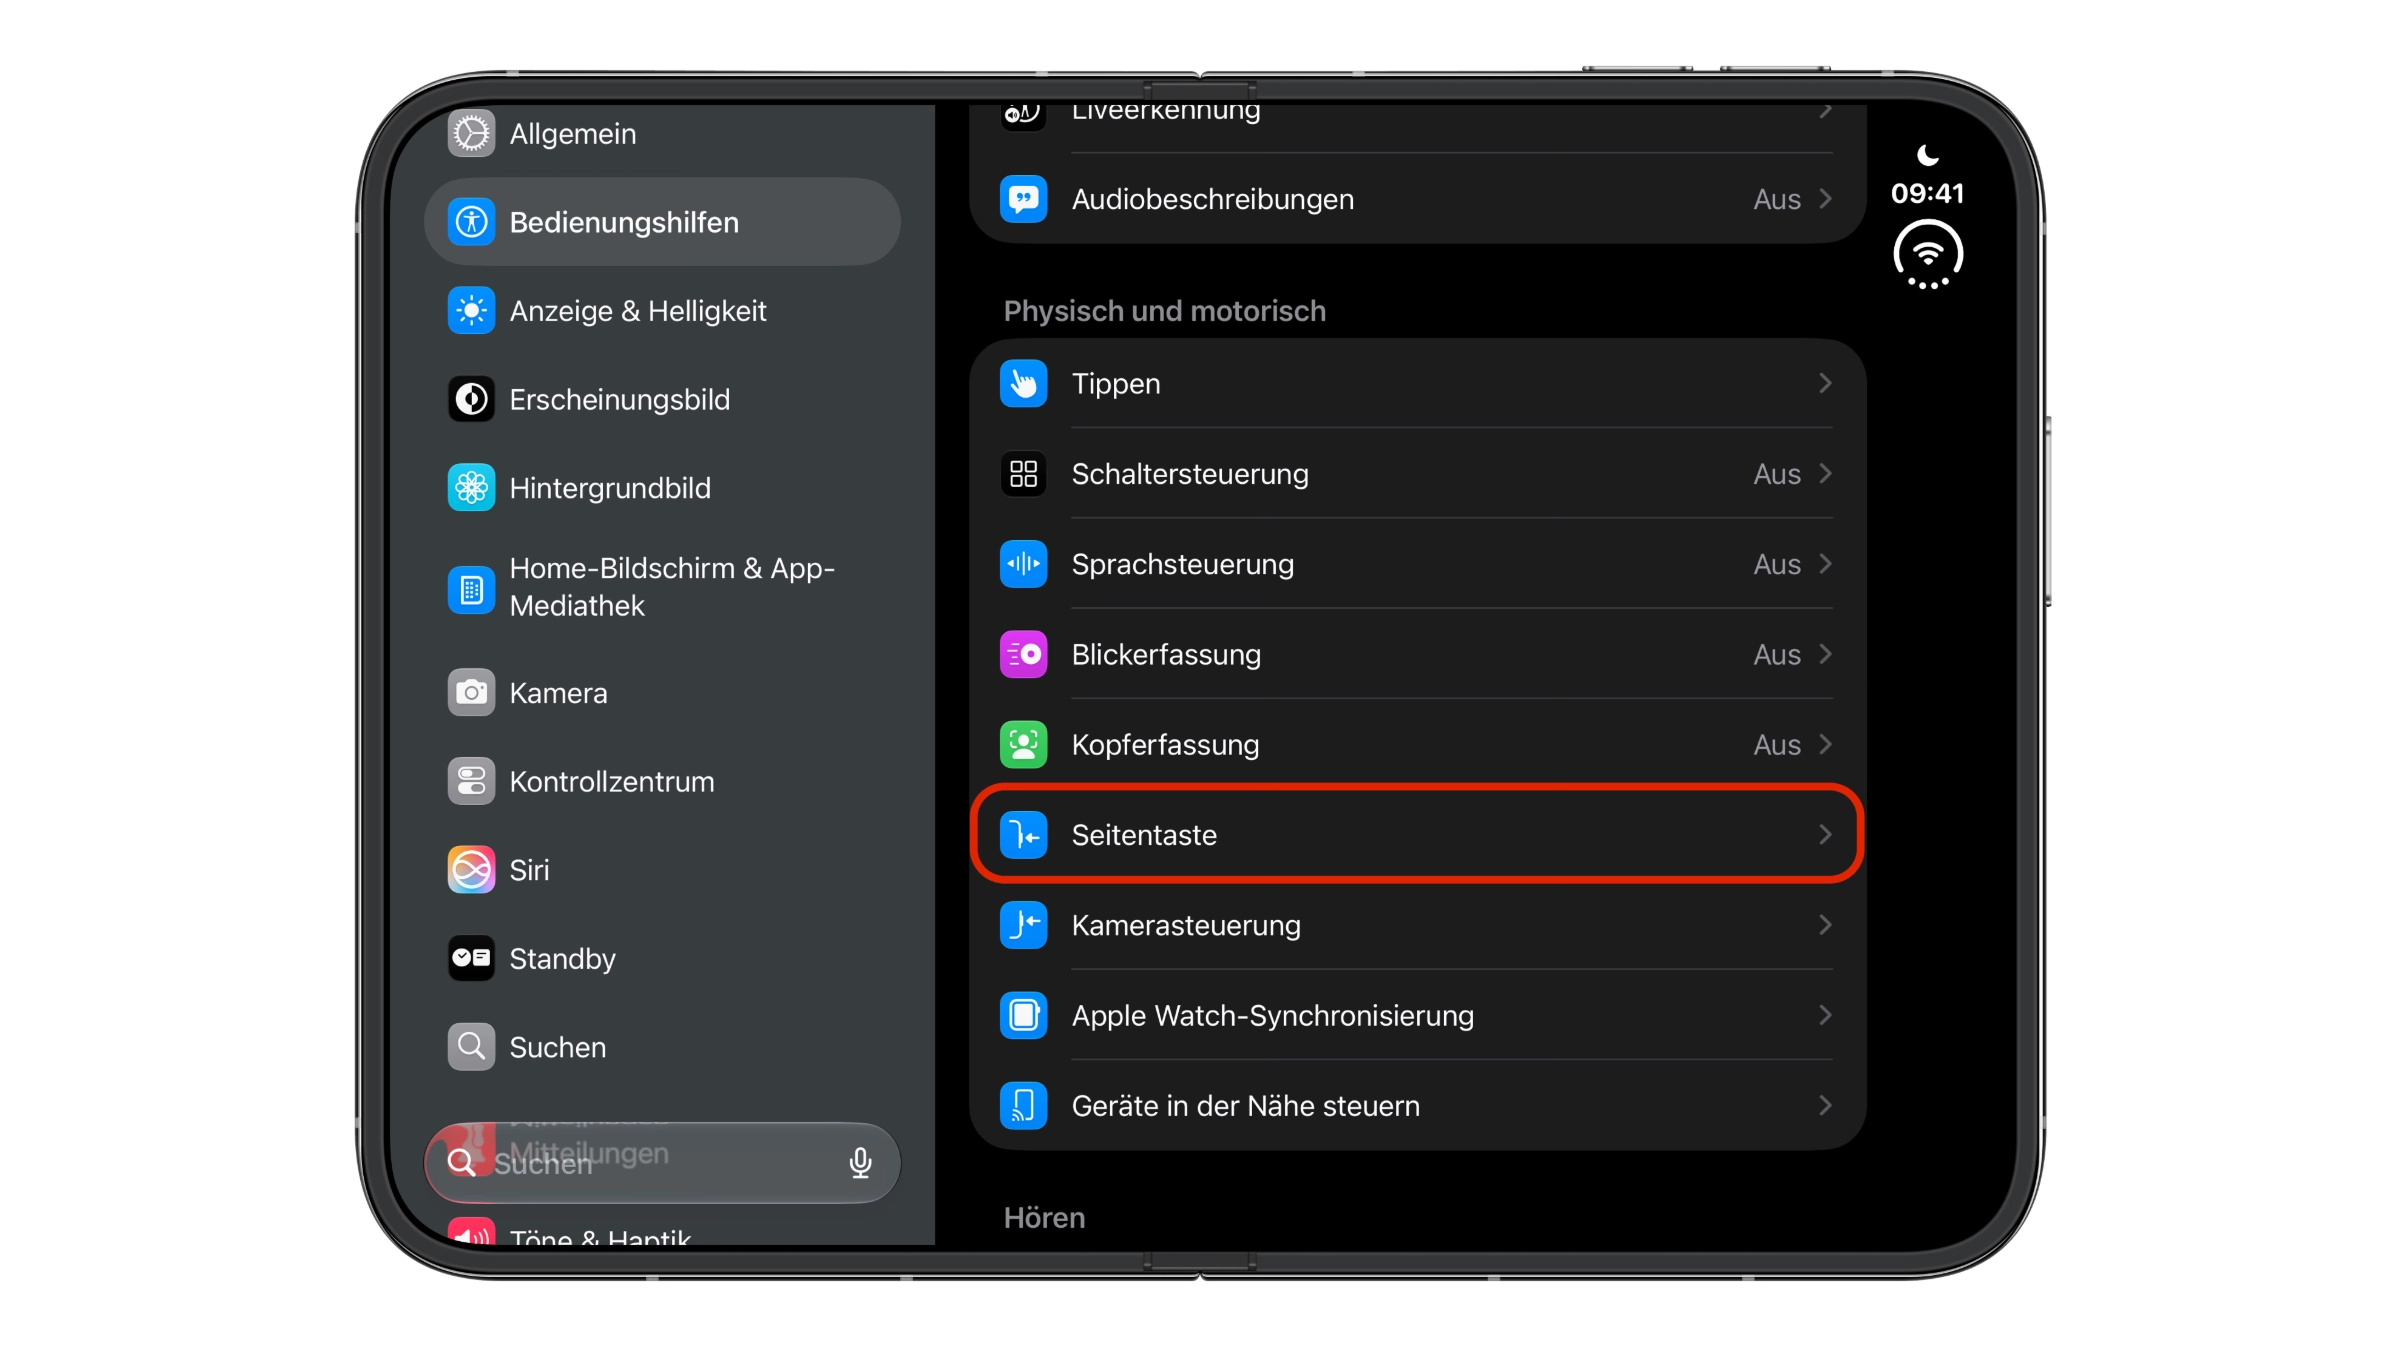Tap the Kontrollzentrum icon

(x=471, y=781)
